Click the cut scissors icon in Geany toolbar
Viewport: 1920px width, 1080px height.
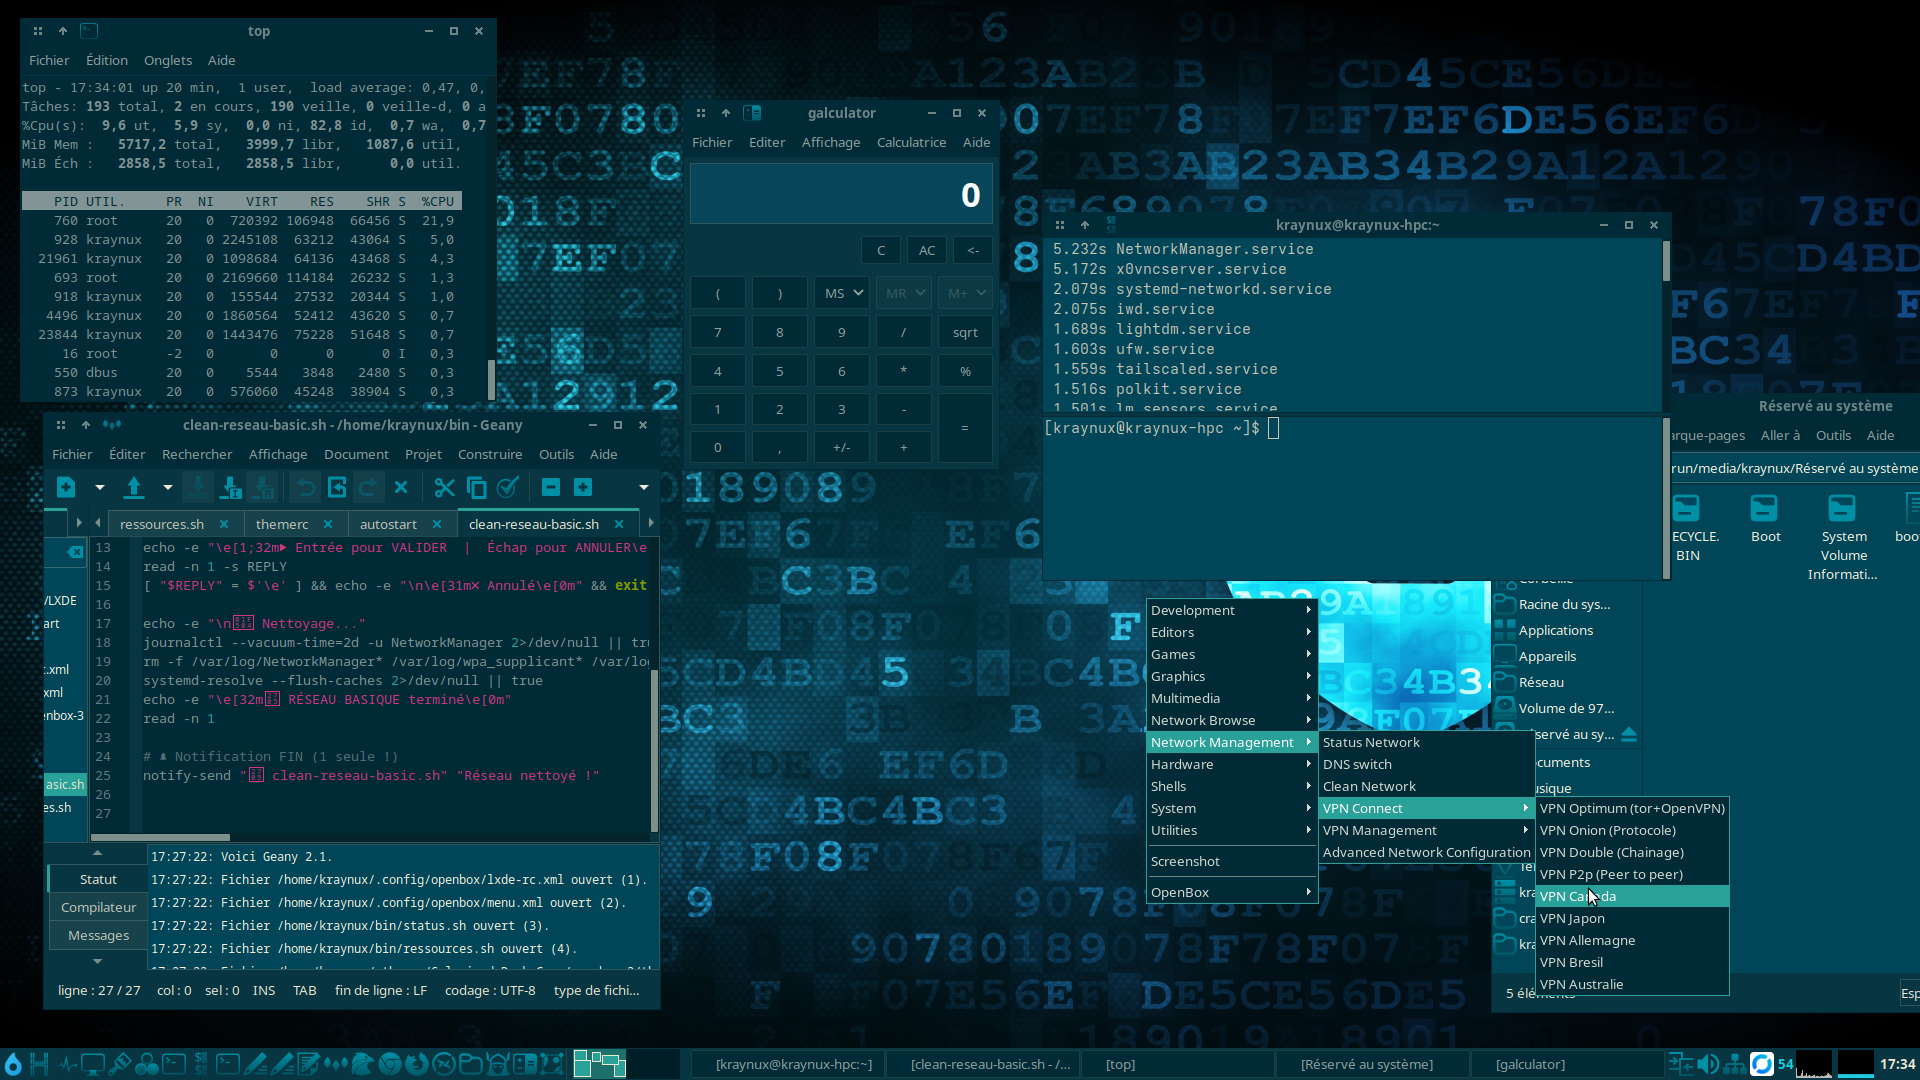444,487
